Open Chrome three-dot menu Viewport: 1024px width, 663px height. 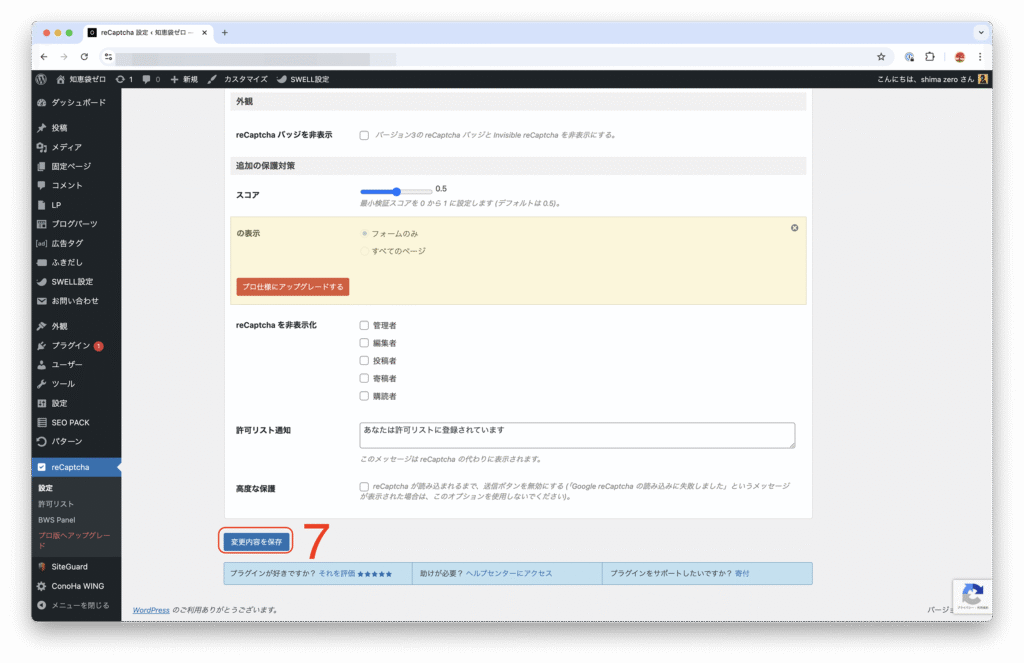coord(980,57)
